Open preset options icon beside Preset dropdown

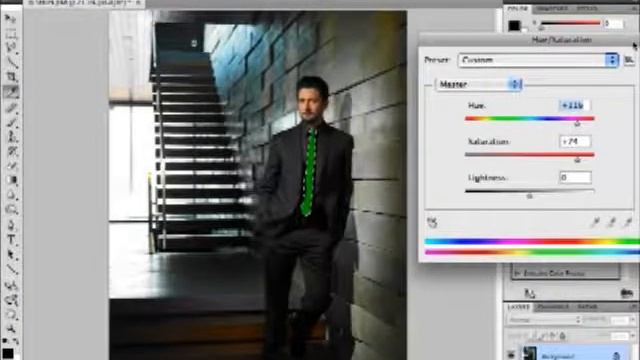[629, 60]
